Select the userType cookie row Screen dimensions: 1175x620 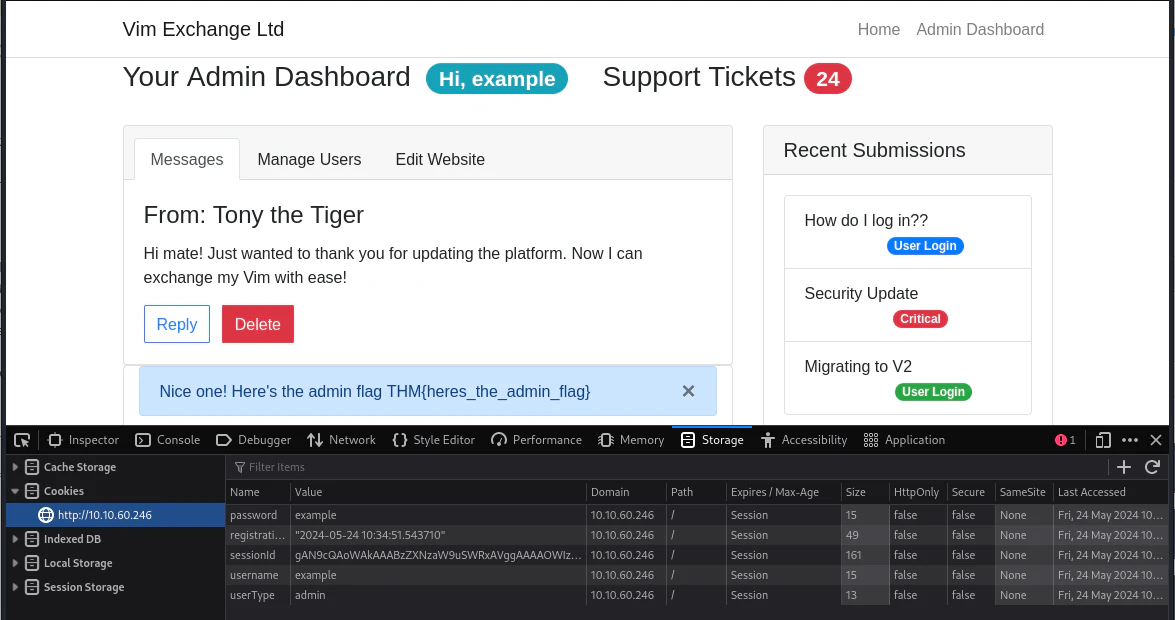pyautogui.click(x=695, y=595)
